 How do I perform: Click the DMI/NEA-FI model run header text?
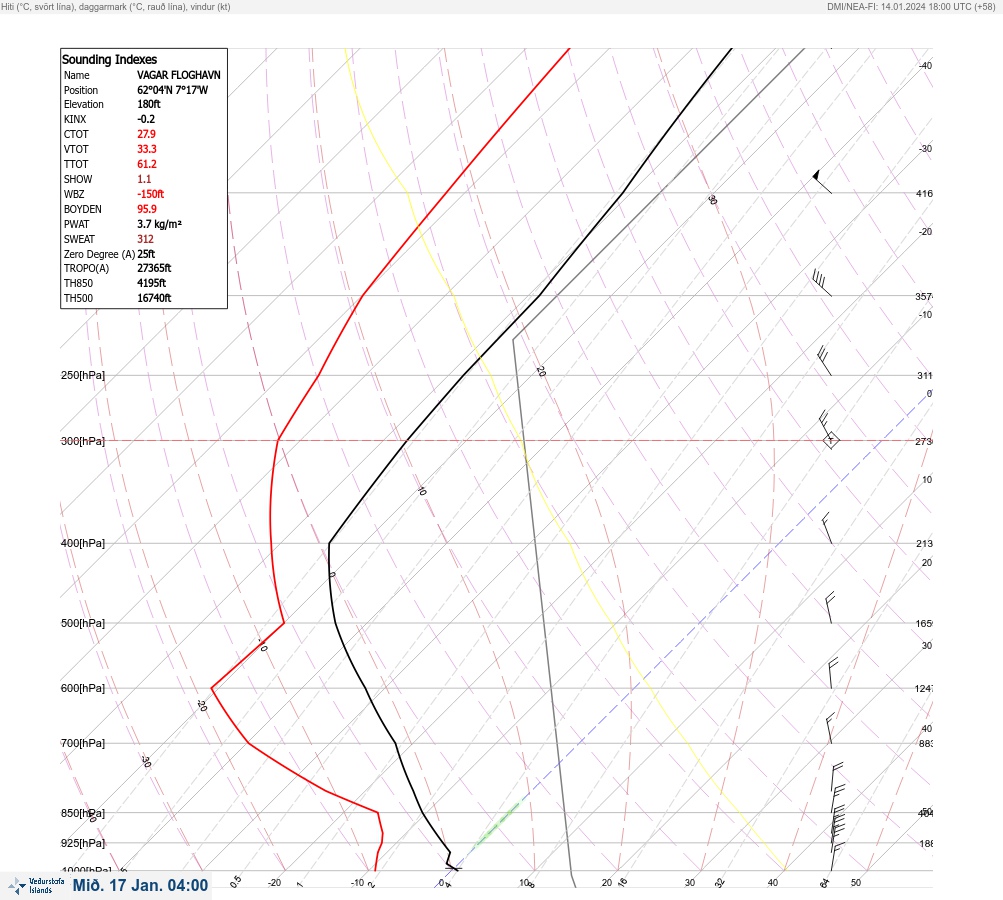click(911, 6)
